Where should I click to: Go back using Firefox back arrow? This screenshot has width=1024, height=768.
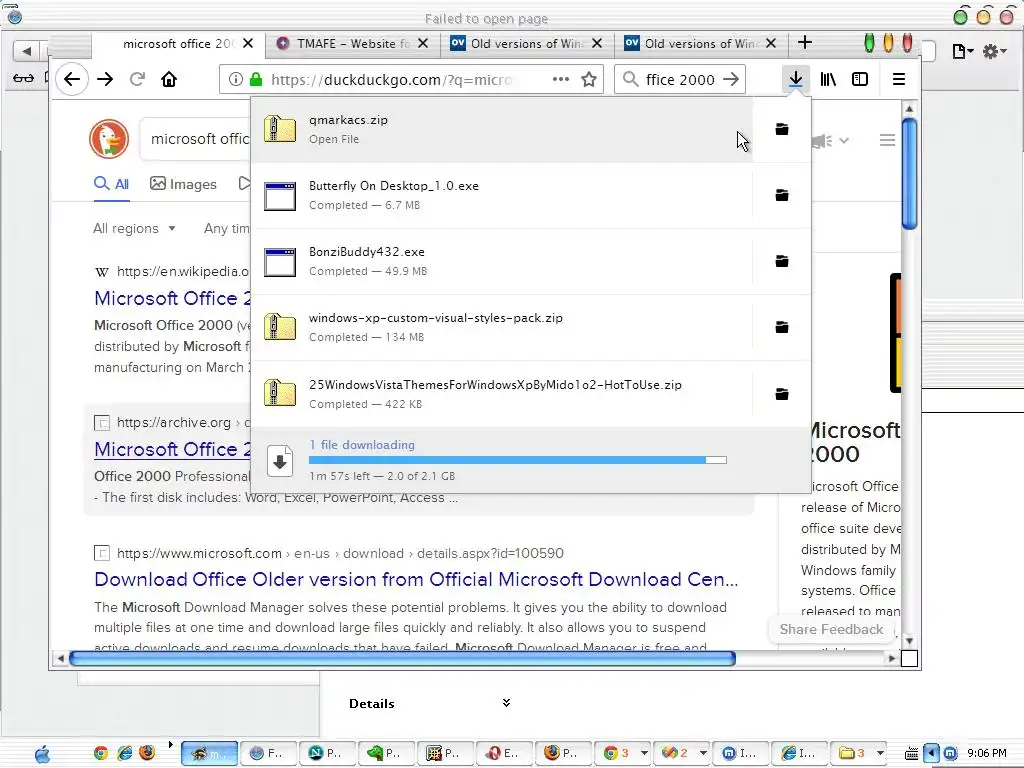tap(72, 80)
